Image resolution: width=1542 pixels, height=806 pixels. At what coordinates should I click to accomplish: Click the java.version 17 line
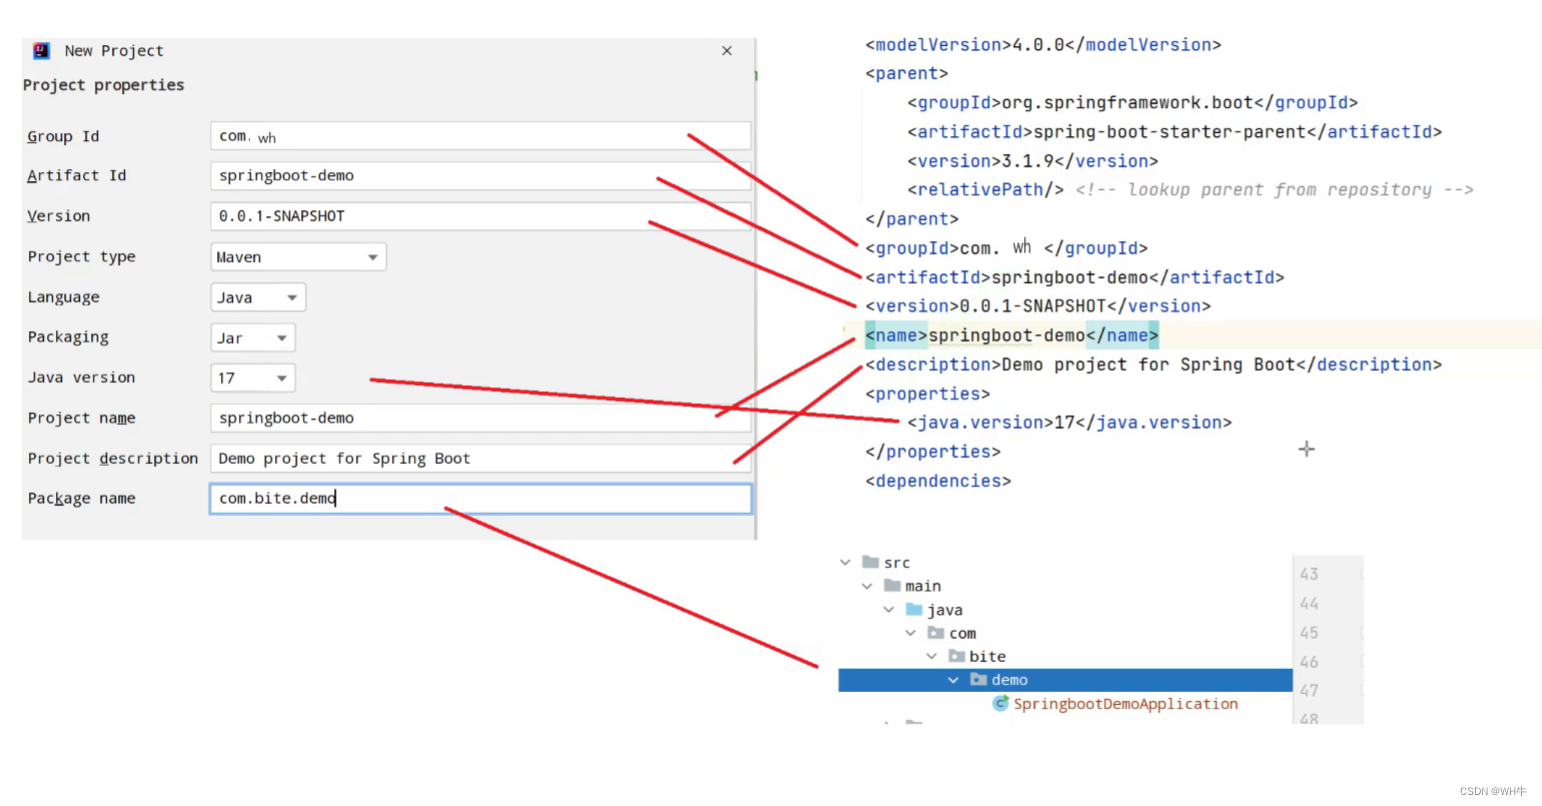click(1069, 423)
